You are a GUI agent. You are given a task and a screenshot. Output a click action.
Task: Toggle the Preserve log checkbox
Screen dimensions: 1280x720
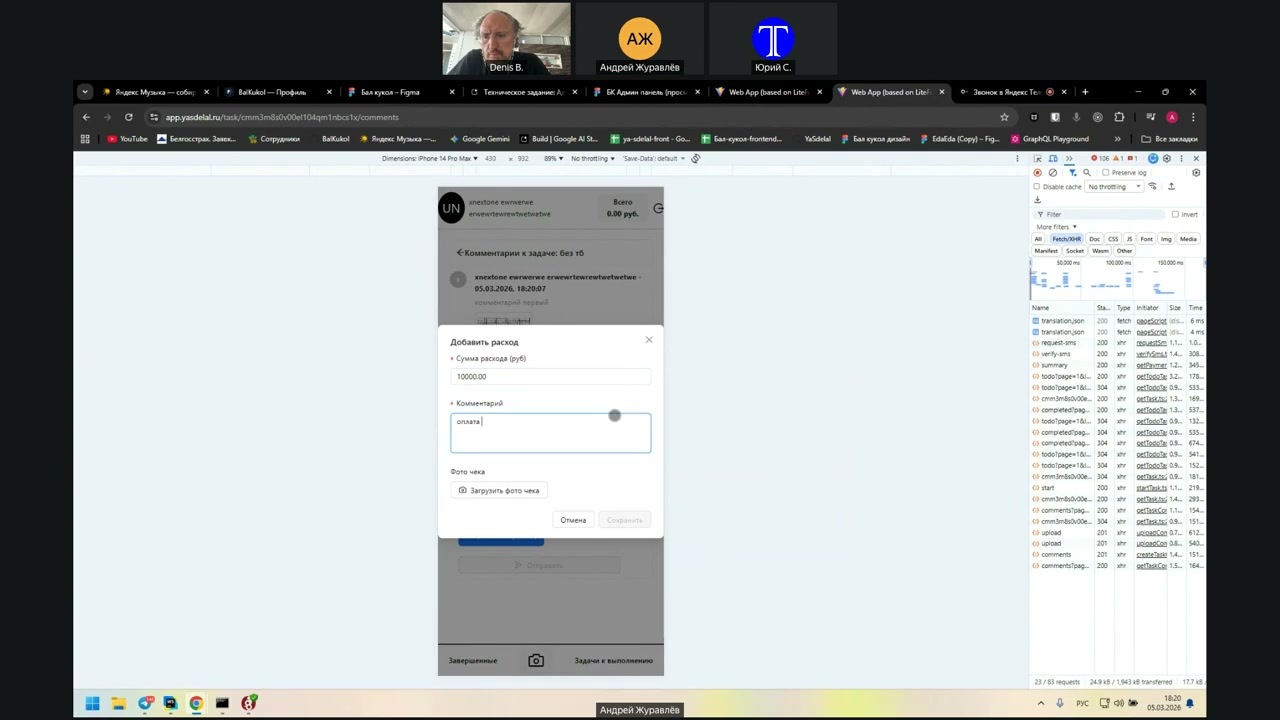pos(1105,173)
